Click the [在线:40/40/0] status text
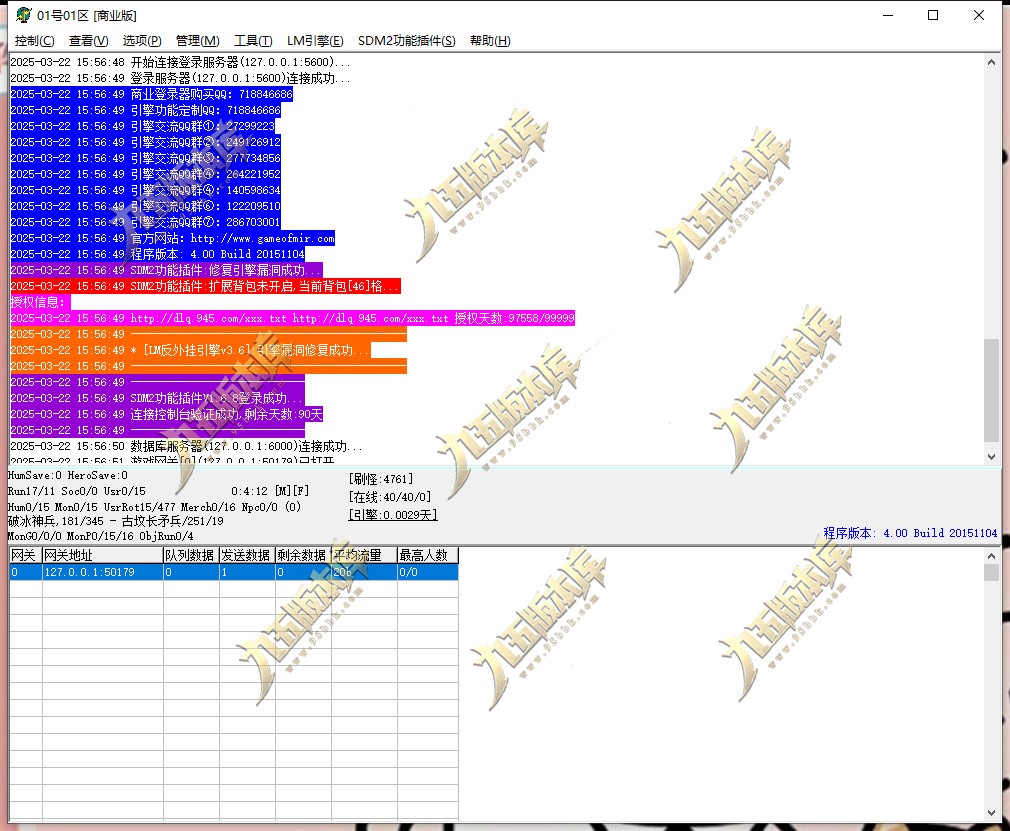Image resolution: width=1010 pixels, height=831 pixels. pyautogui.click(x=390, y=497)
